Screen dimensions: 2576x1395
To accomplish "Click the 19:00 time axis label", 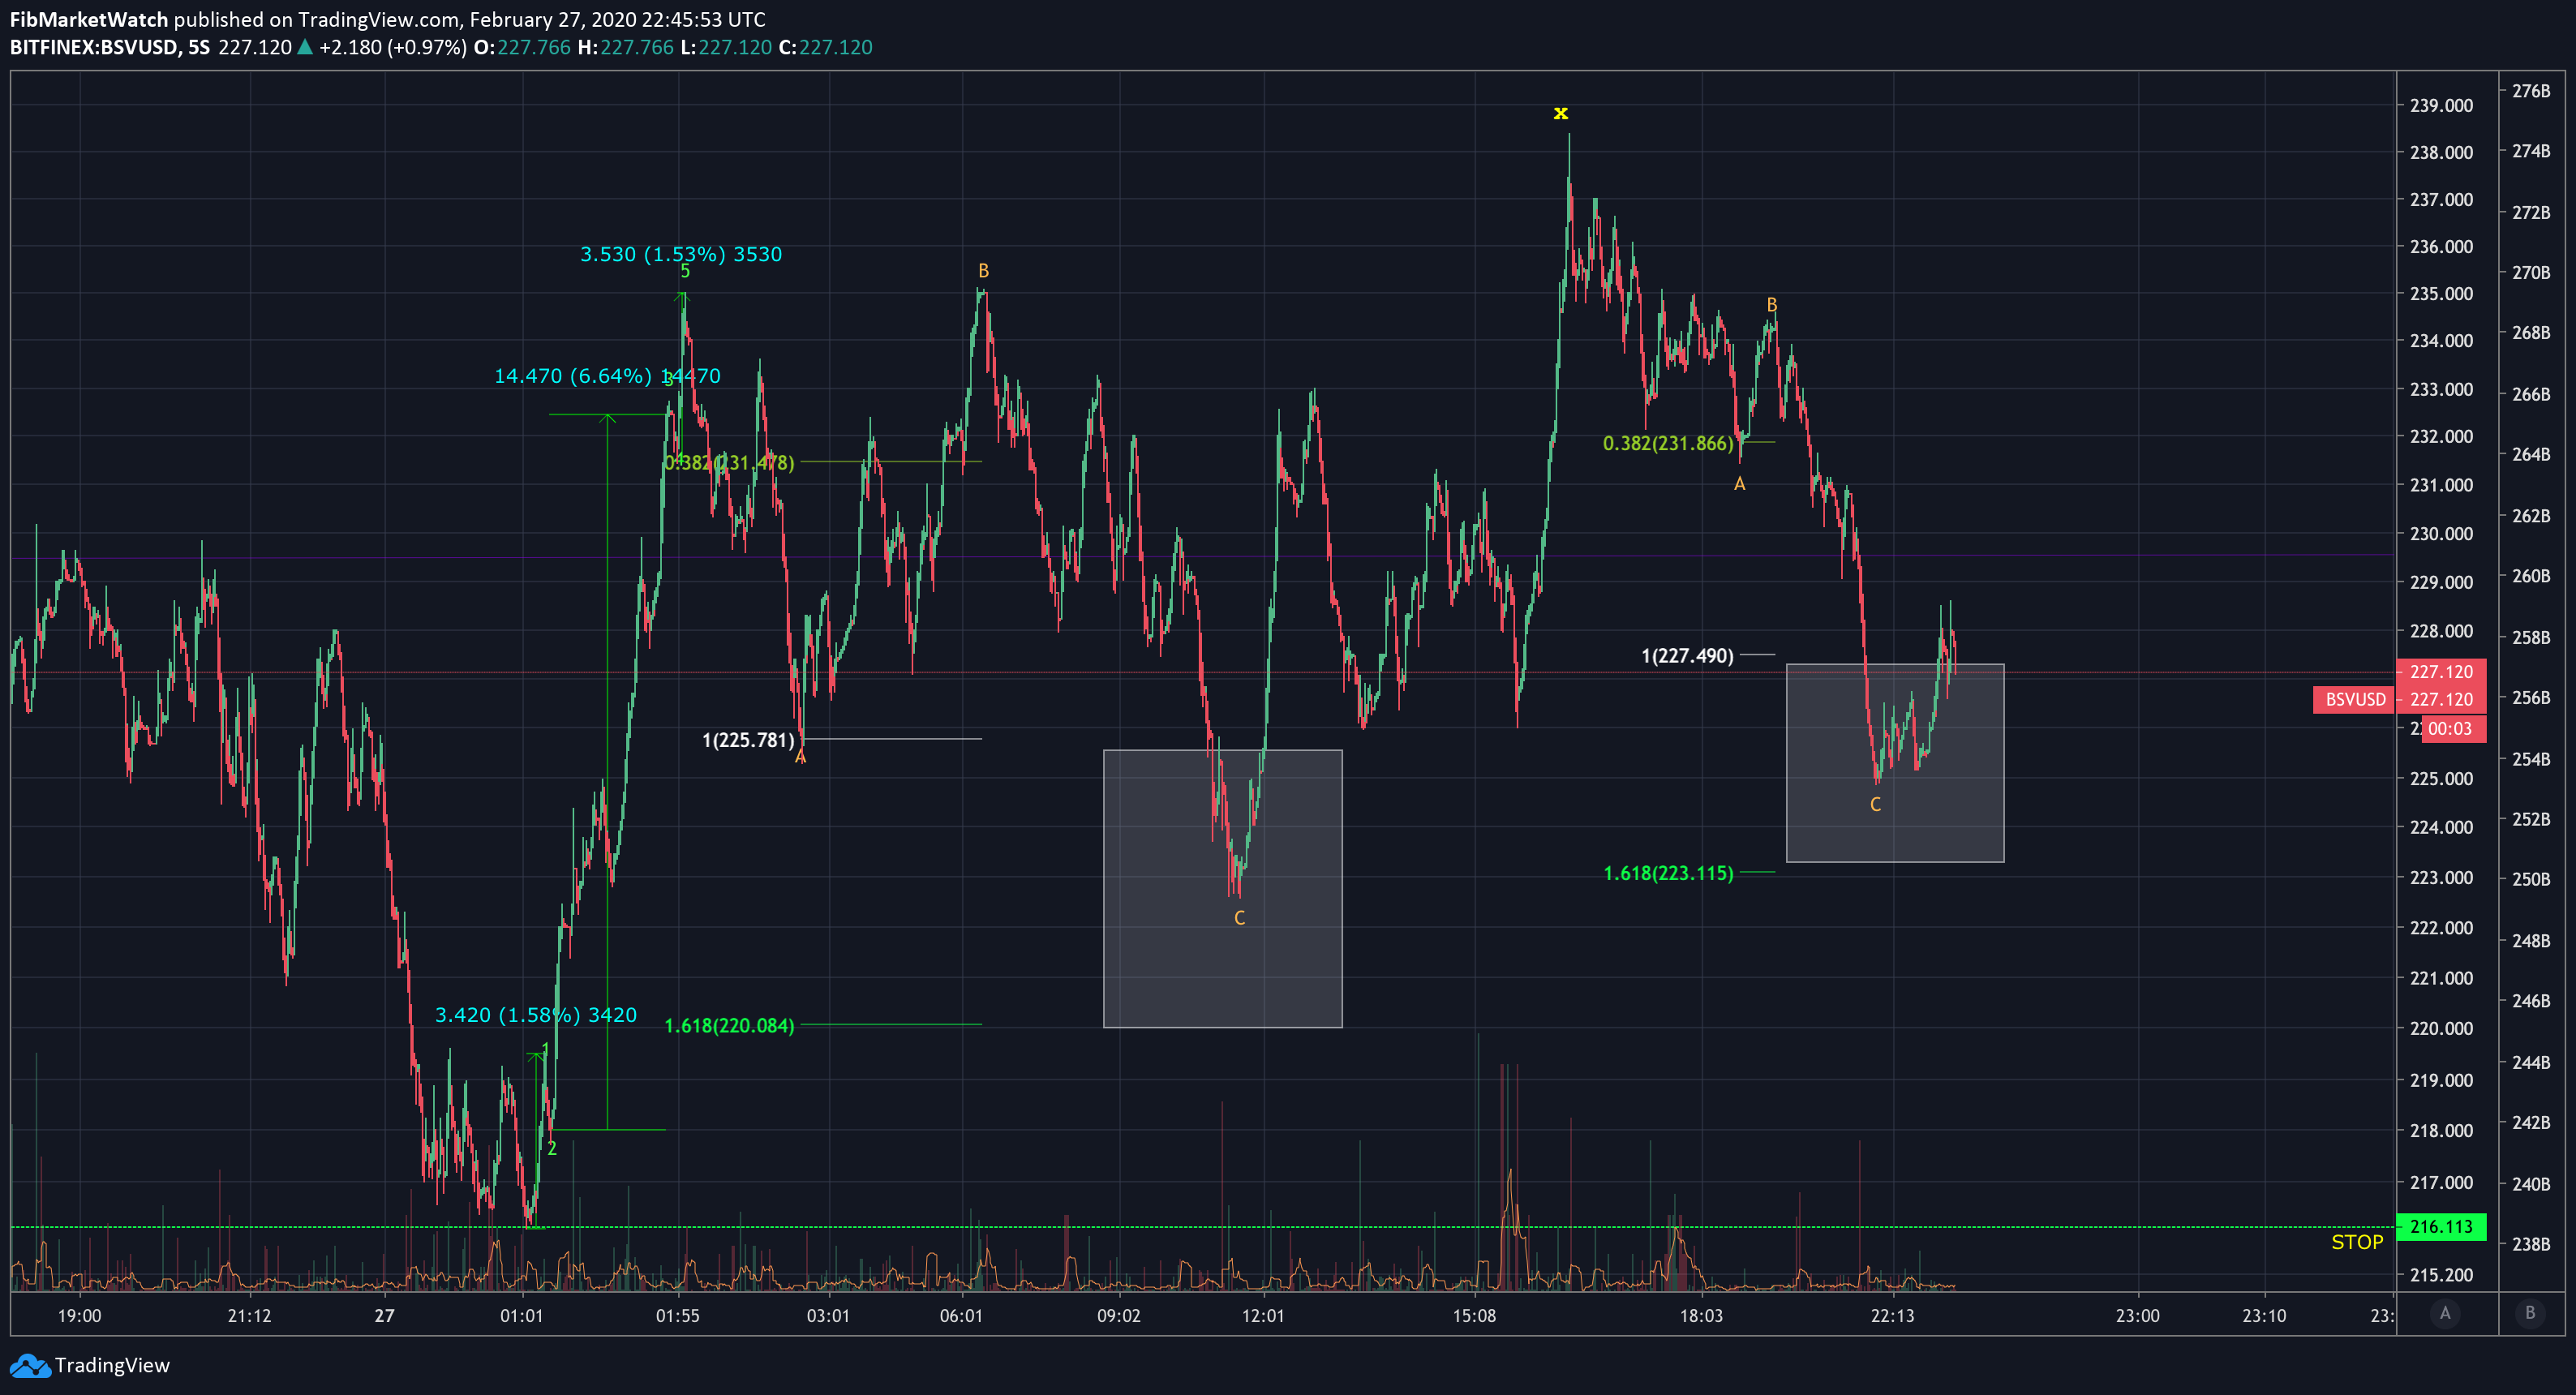I will (x=79, y=1315).
